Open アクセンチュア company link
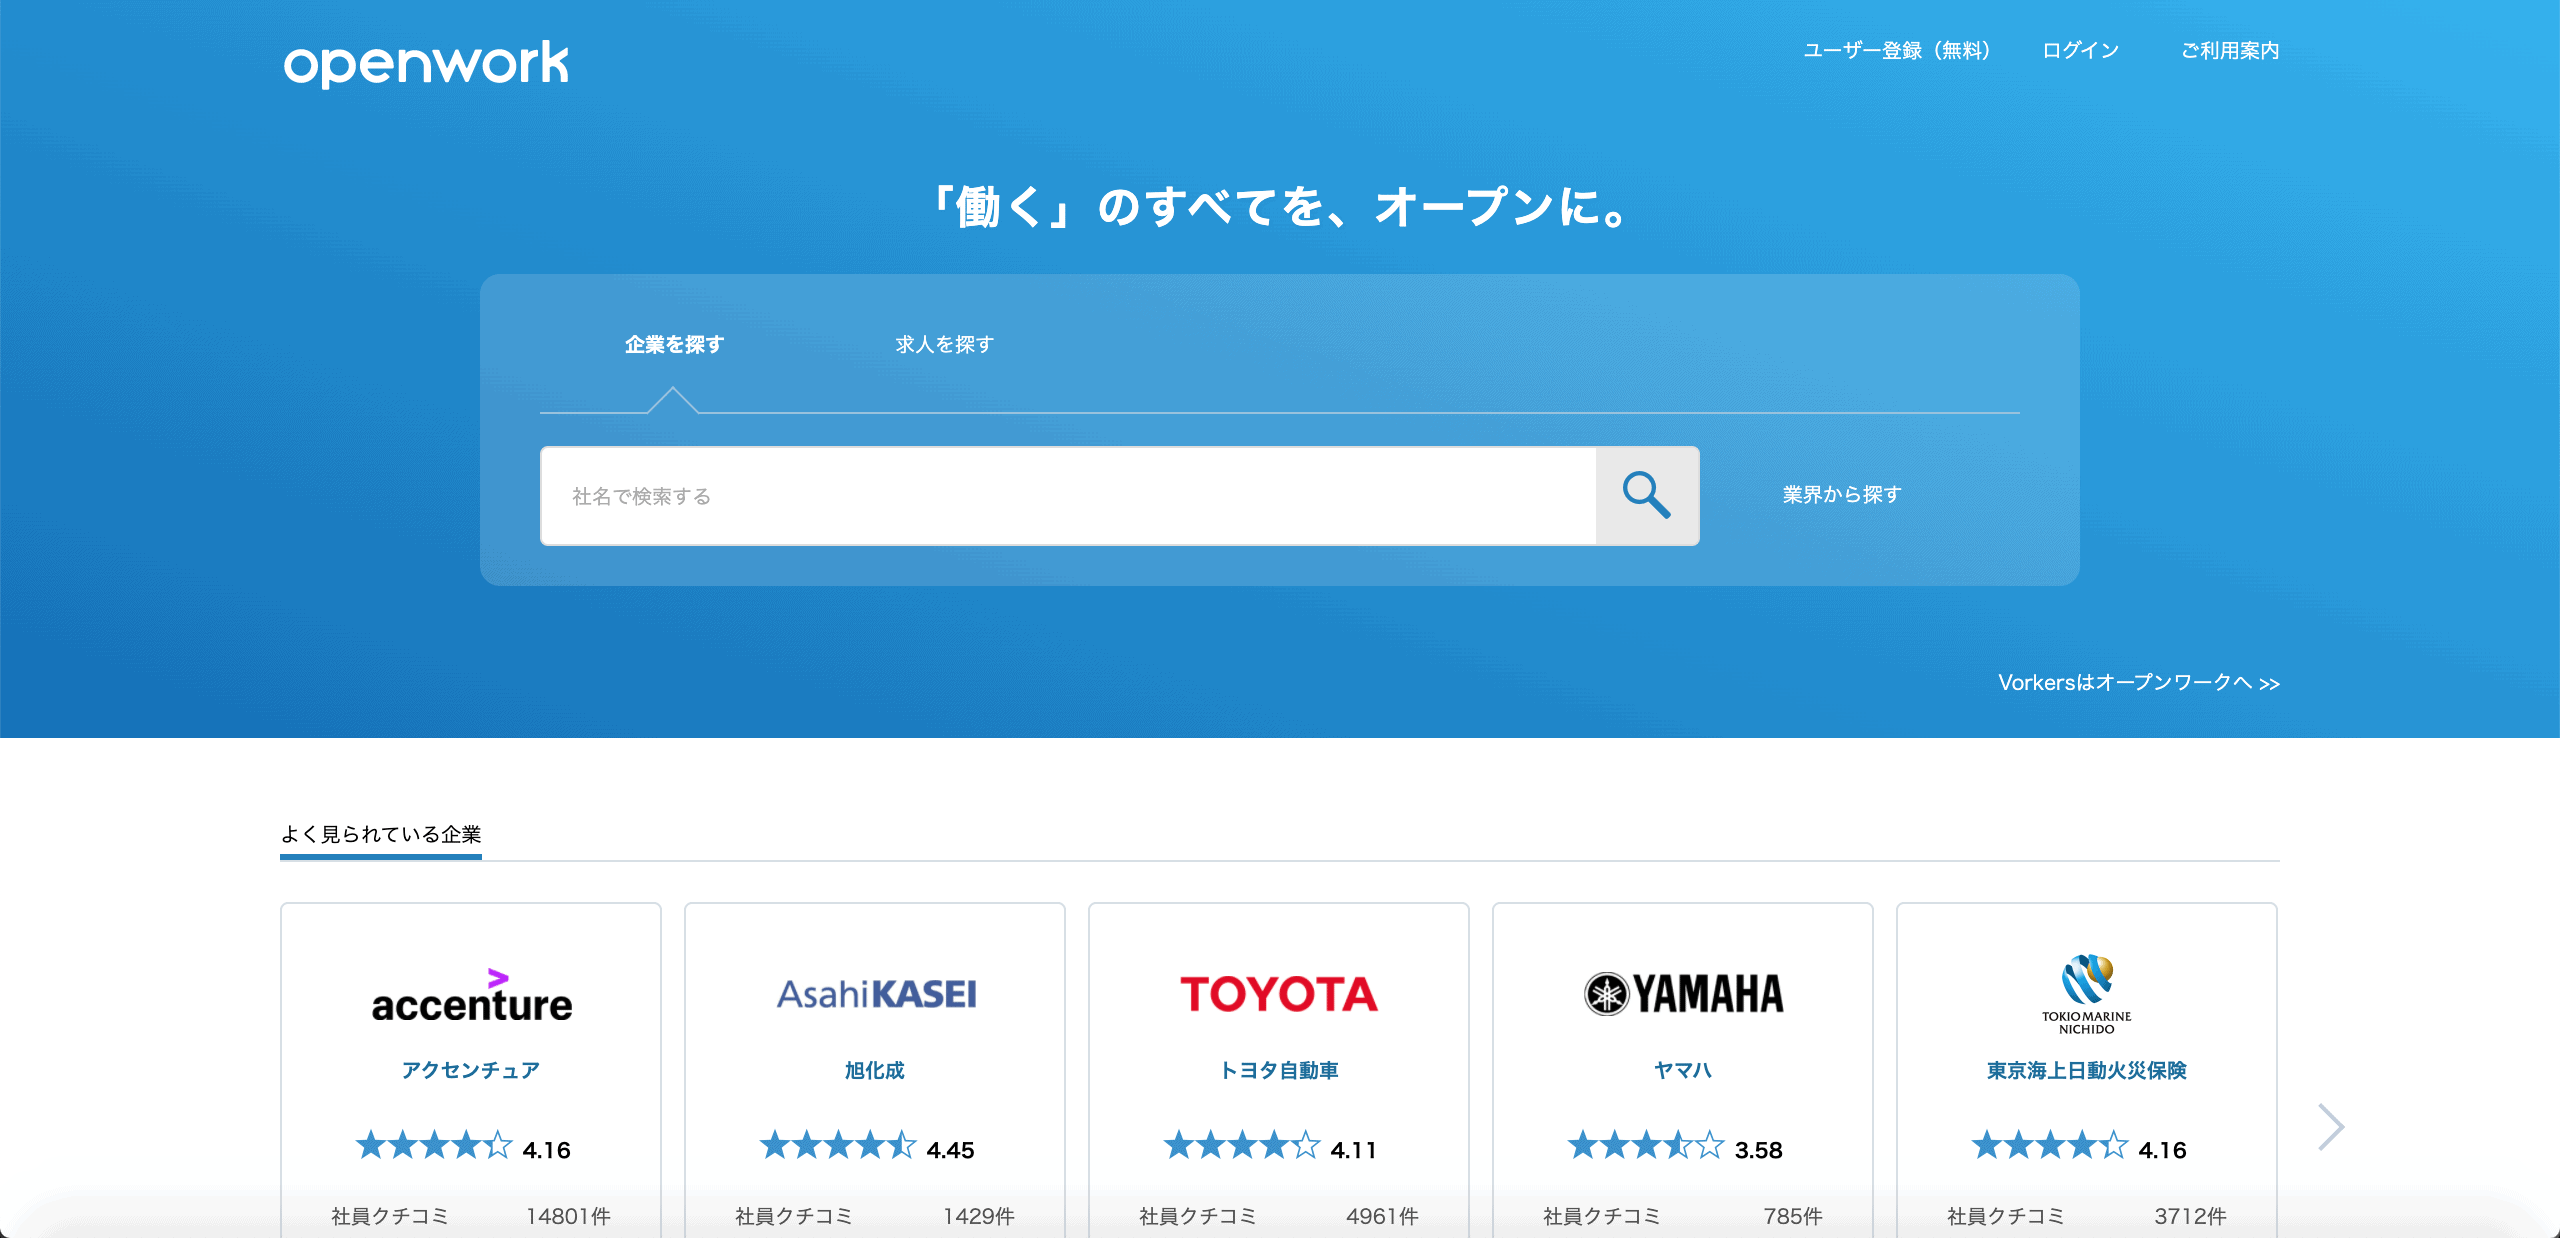The width and height of the screenshot is (2560, 1238). [471, 1070]
